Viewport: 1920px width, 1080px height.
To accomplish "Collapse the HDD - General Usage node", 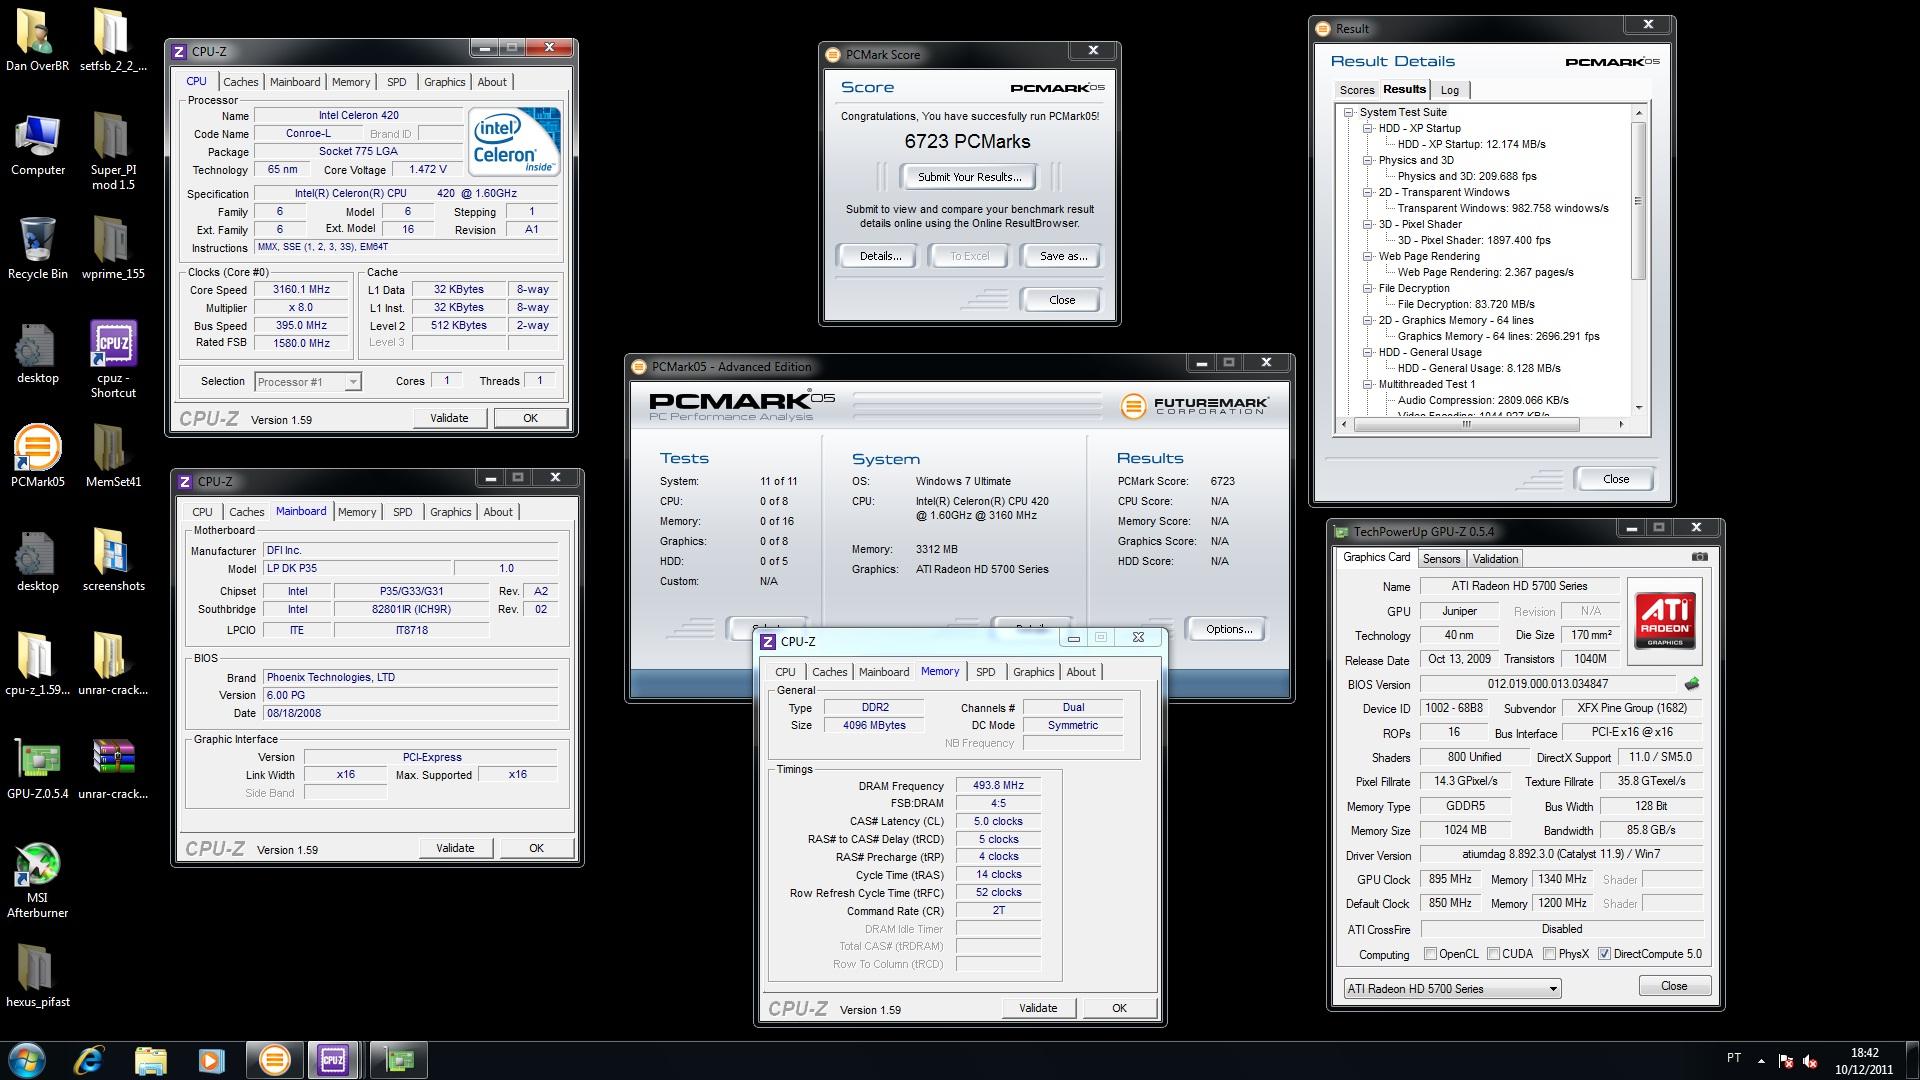I will [1367, 352].
